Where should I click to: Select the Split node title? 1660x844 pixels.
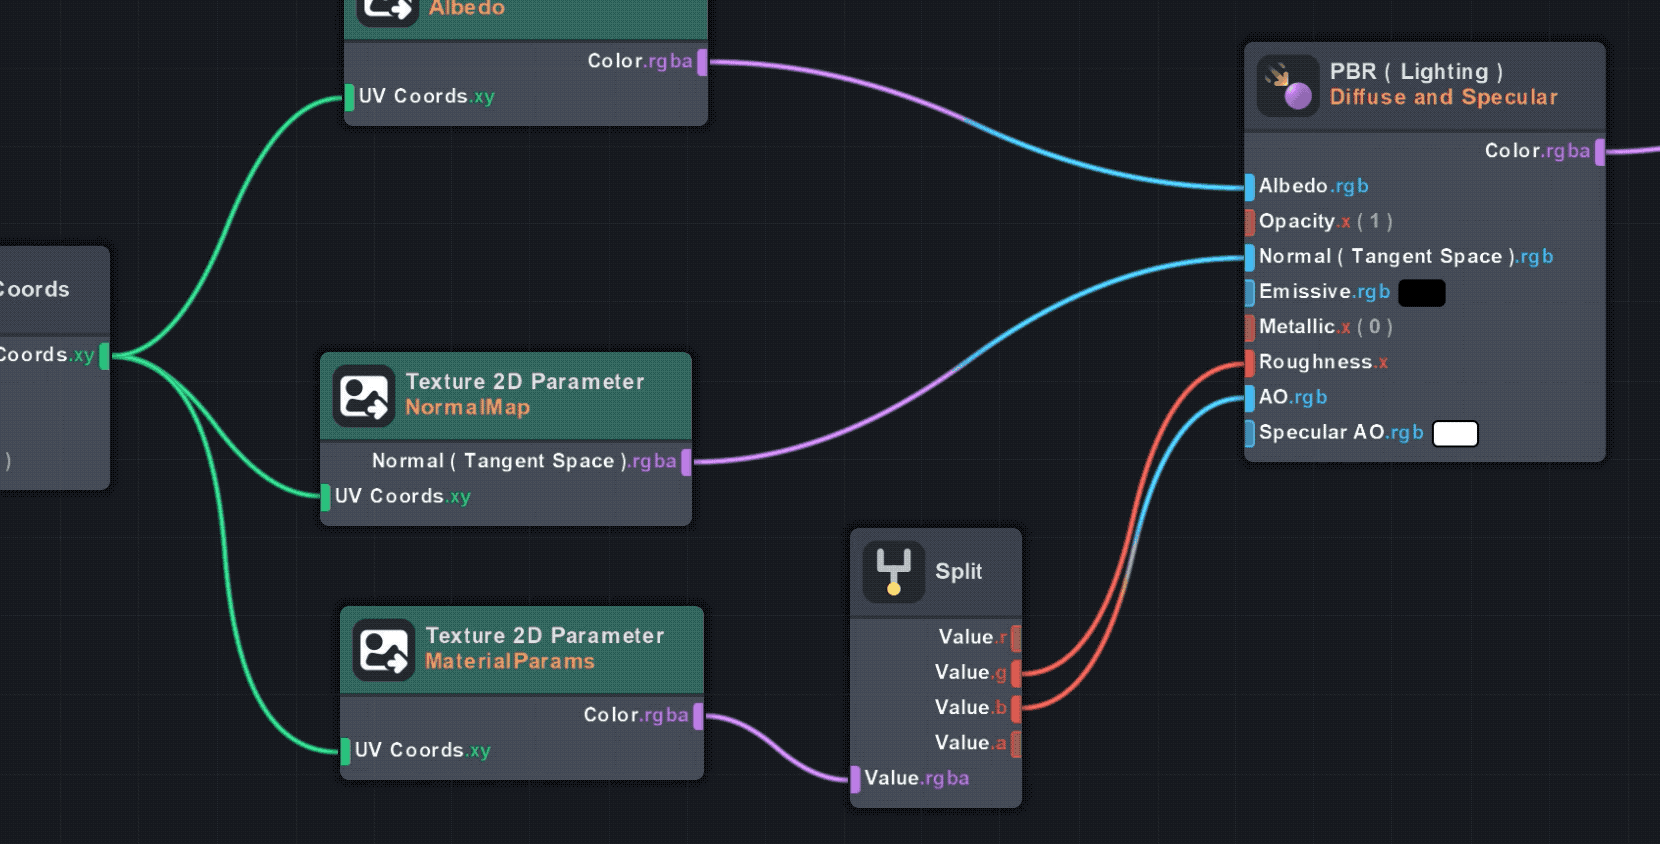point(958,572)
